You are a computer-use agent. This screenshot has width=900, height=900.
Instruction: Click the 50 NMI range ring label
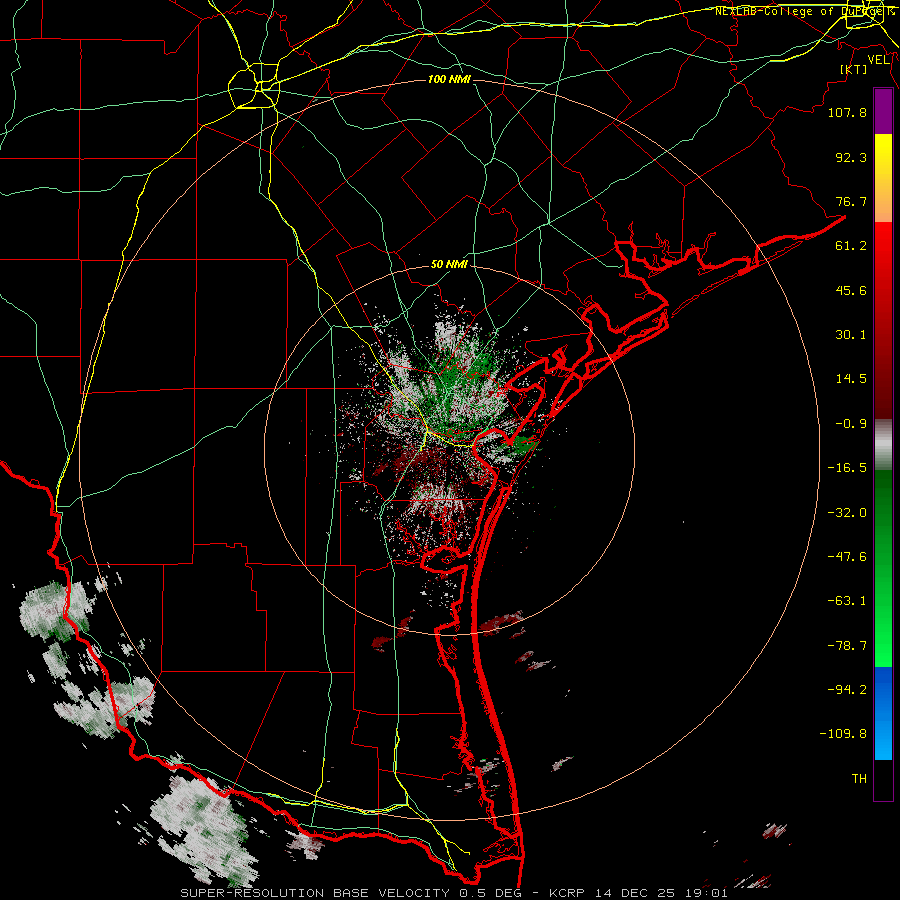pos(449,264)
